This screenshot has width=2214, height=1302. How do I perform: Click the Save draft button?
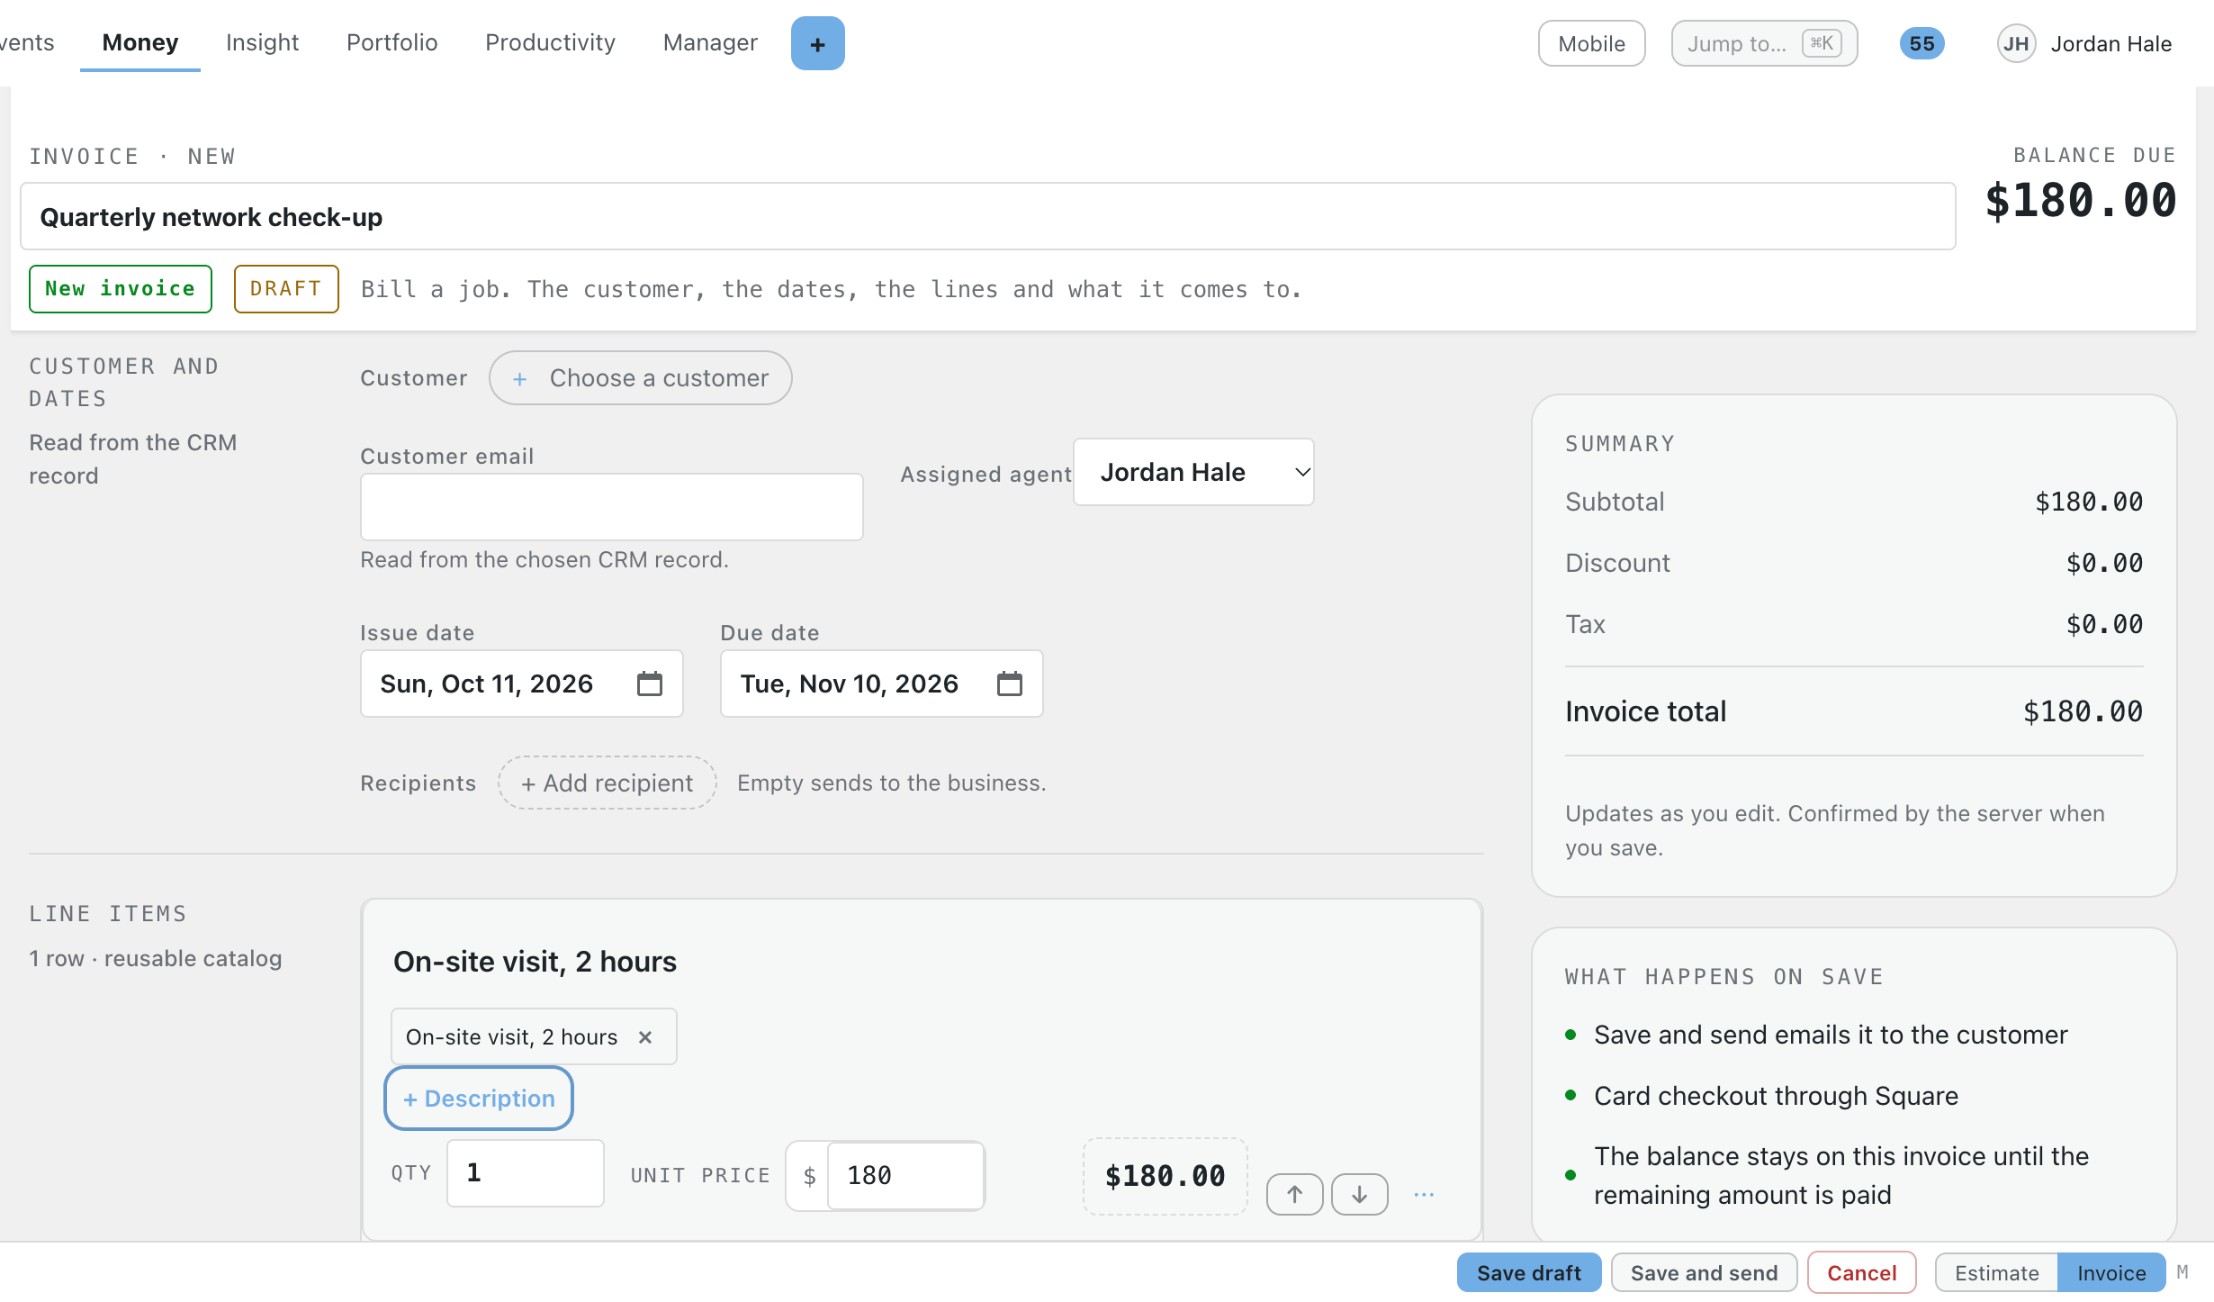(x=1528, y=1273)
